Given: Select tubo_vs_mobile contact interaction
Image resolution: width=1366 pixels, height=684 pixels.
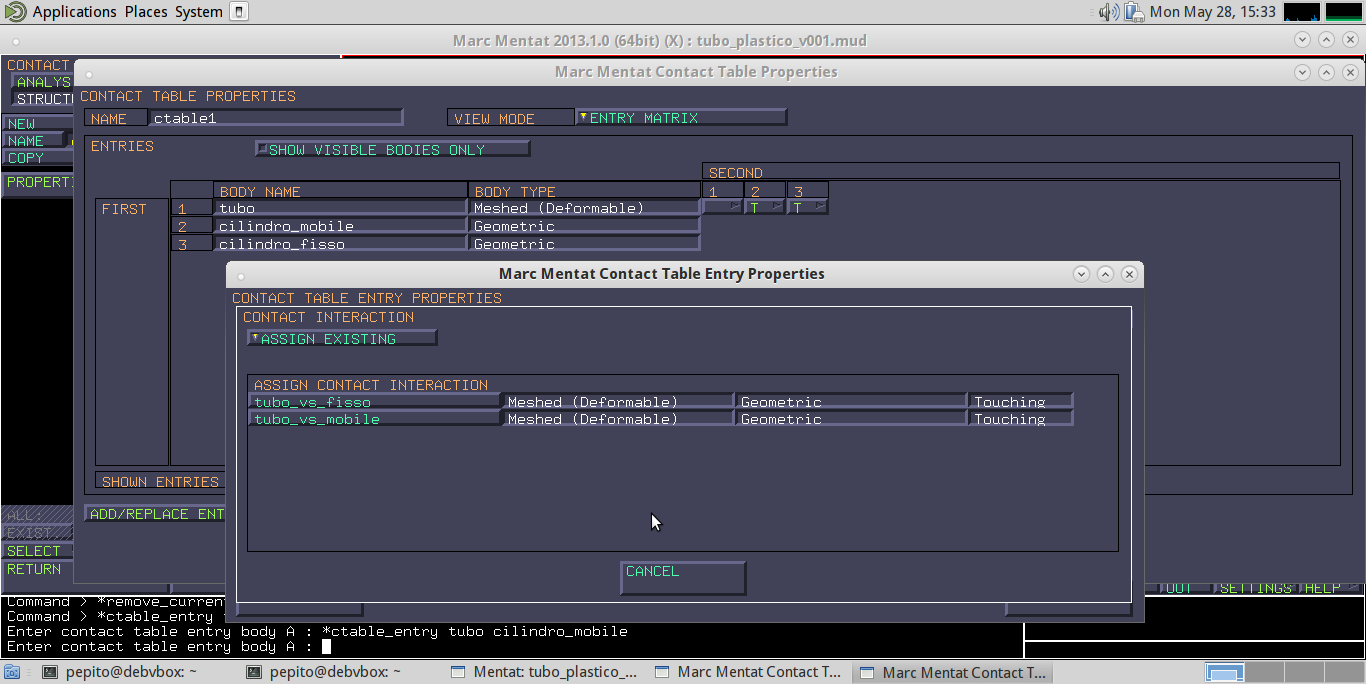Looking at the screenshot, I should point(374,419).
